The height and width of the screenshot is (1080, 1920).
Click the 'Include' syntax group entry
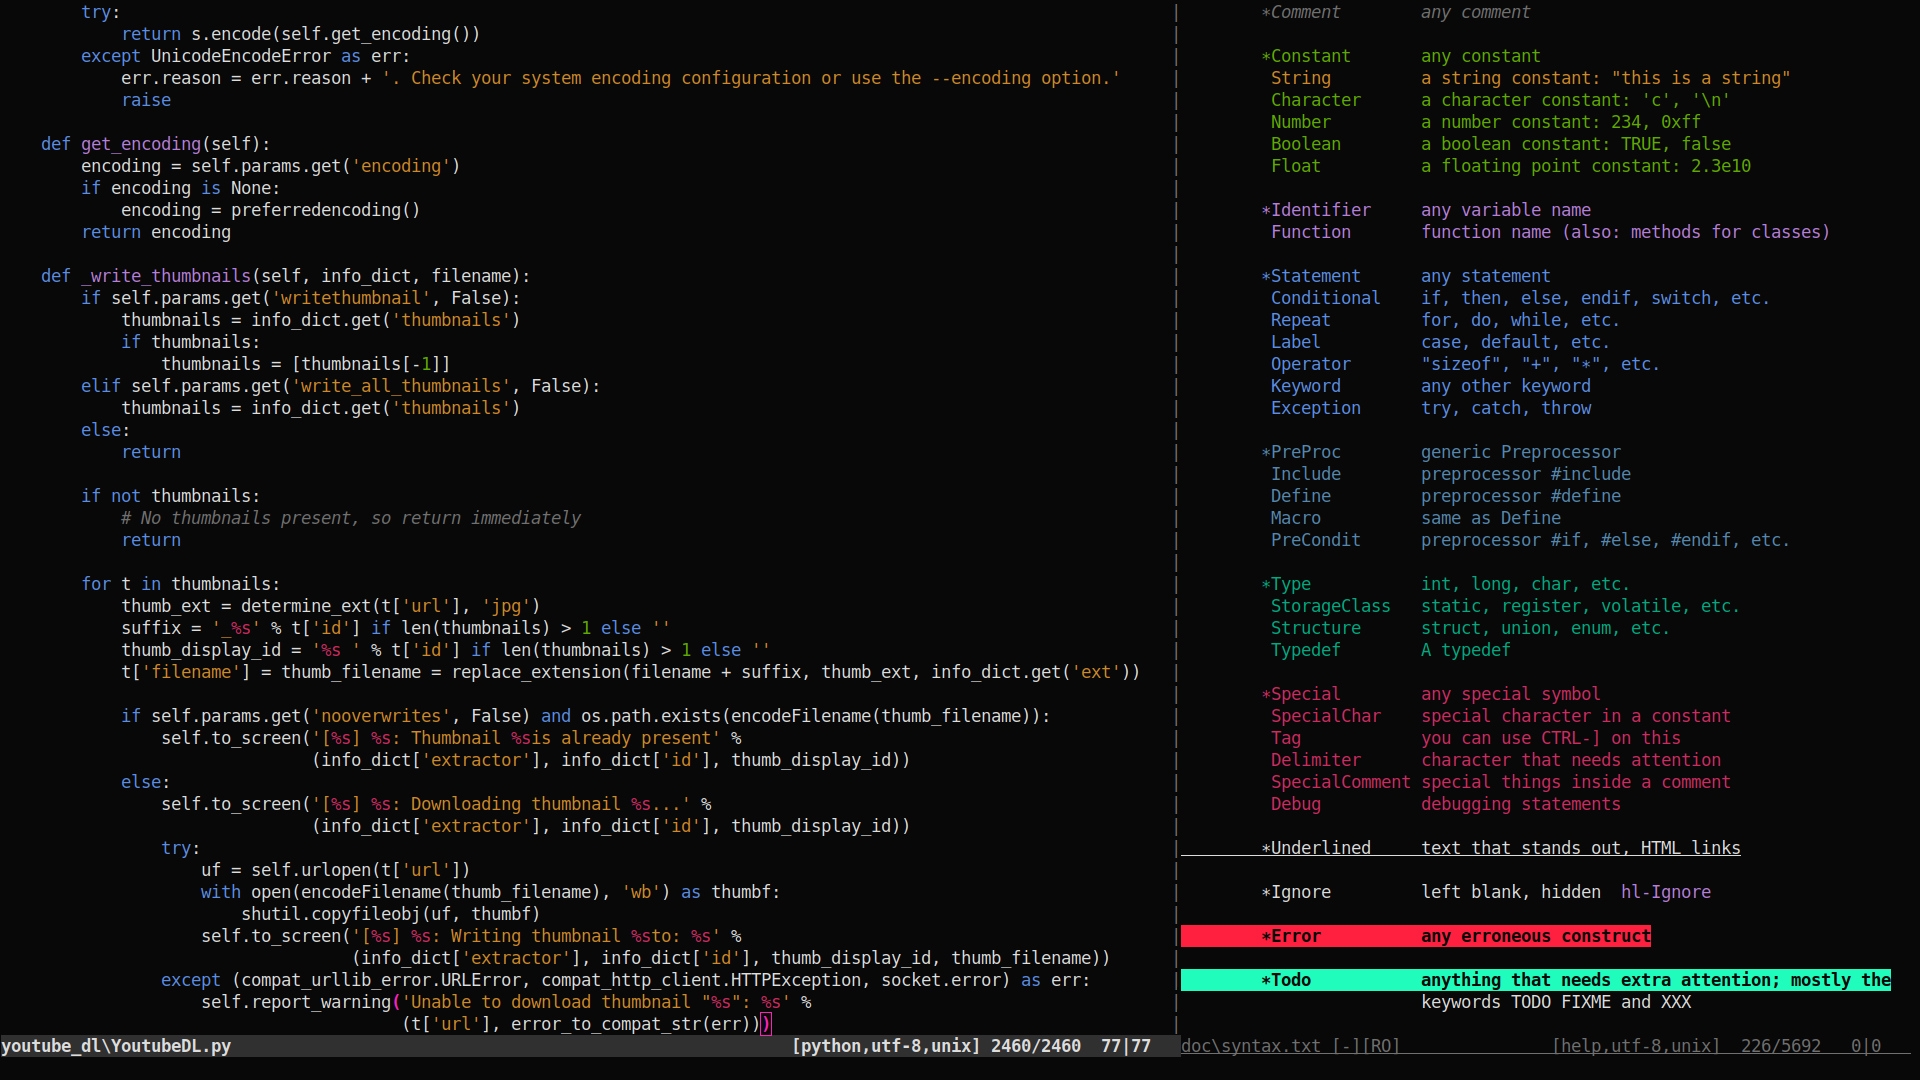[x=1305, y=474]
